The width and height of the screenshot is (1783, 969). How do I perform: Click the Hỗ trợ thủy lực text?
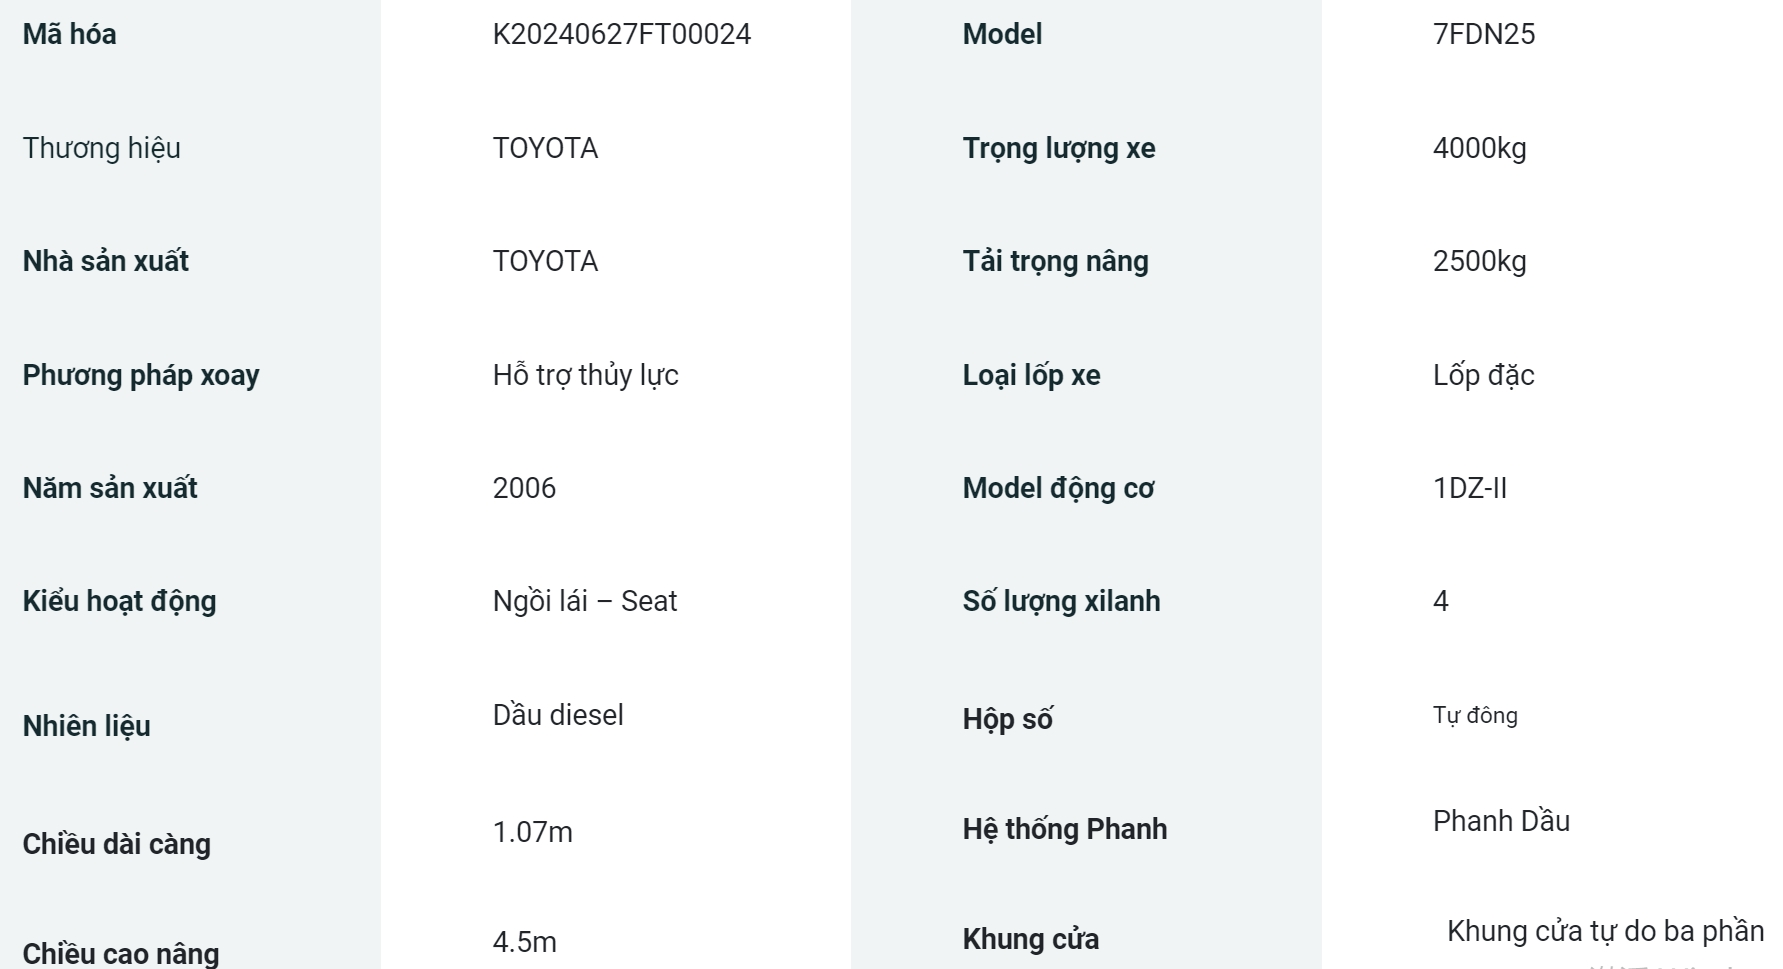pyautogui.click(x=585, y=375)
